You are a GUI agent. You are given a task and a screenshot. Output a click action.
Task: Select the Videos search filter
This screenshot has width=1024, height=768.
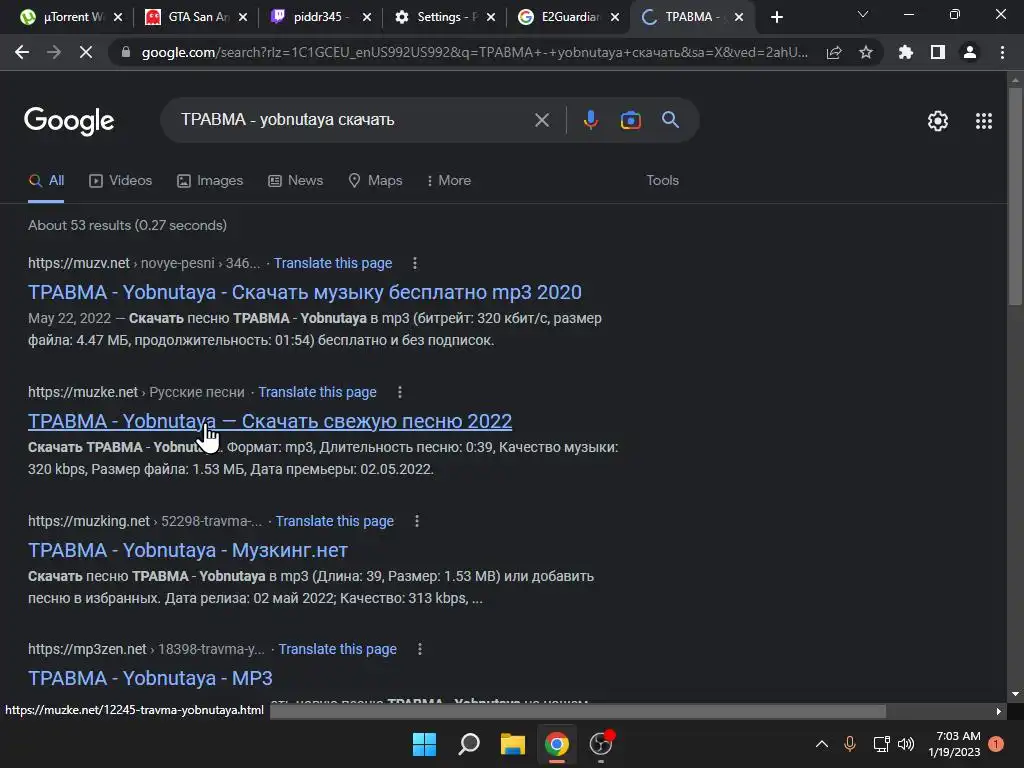point(120,180)
